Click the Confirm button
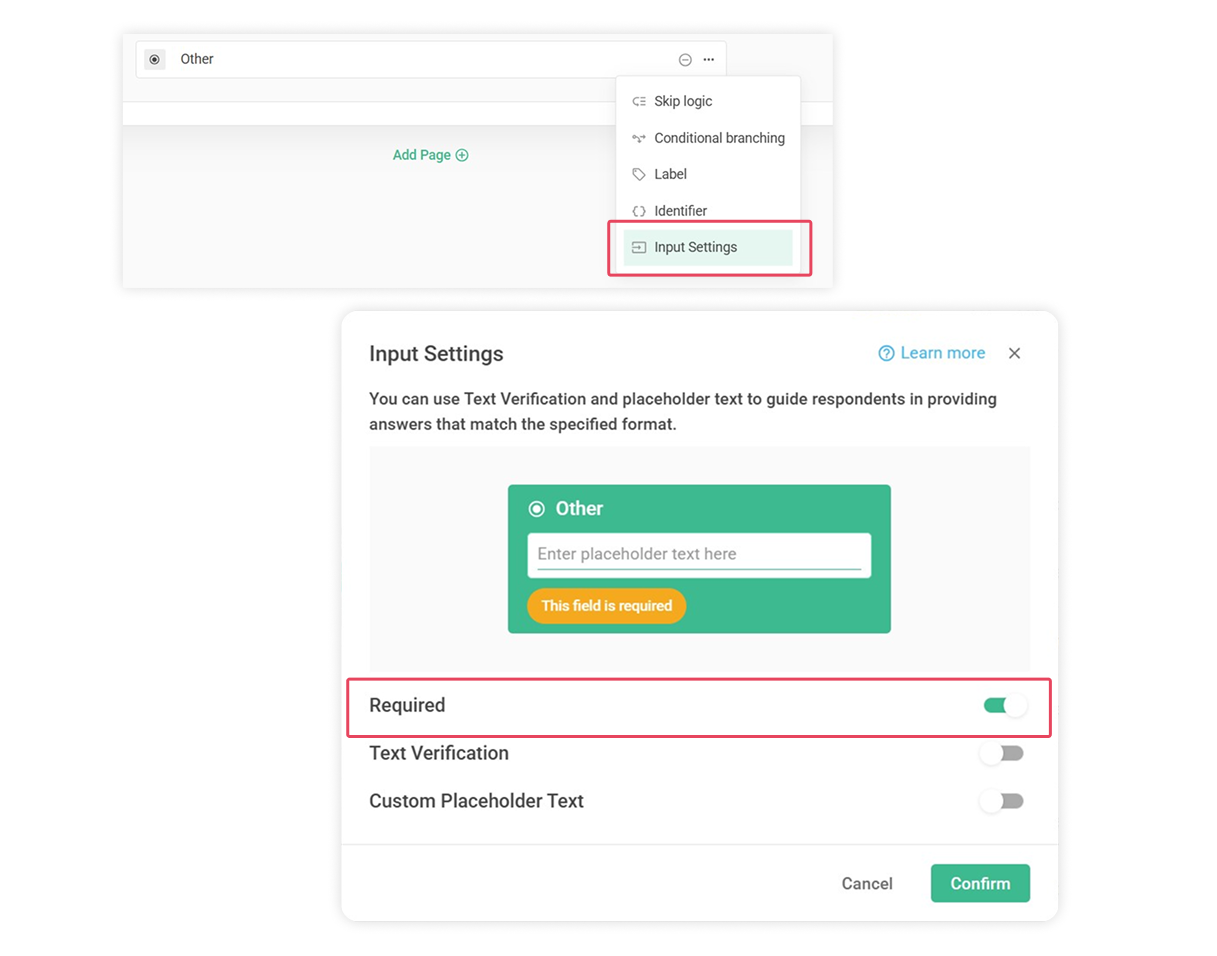1217x956 pixels. pyautogui.click(x=980, y=883)
